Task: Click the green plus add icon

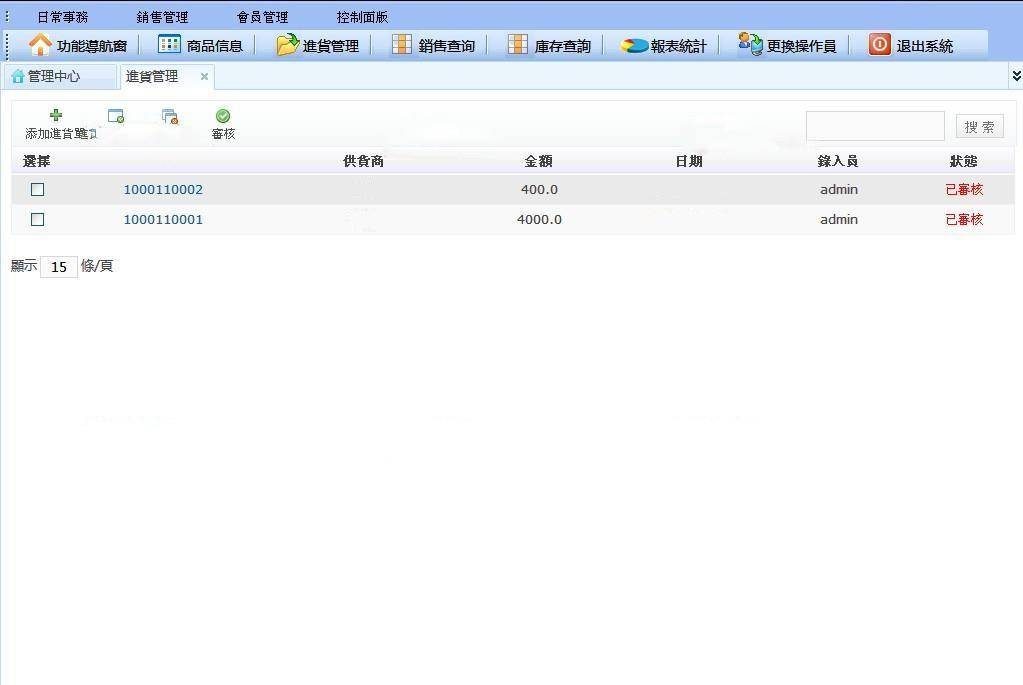Action: (56, 115)
